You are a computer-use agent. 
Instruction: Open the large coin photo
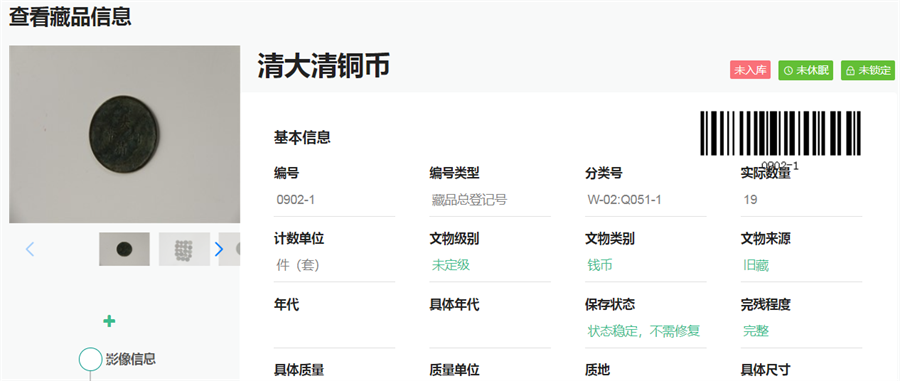125,134
